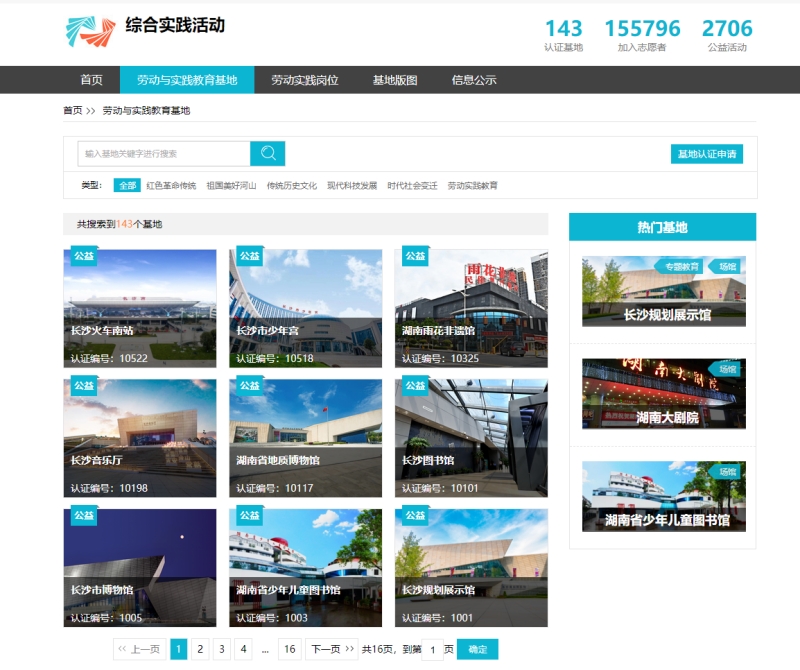Screen dimensions: 800x670
Task: Click the 专题教育 tag on 长沙规划展示馆
Action: tap(683, 267)
